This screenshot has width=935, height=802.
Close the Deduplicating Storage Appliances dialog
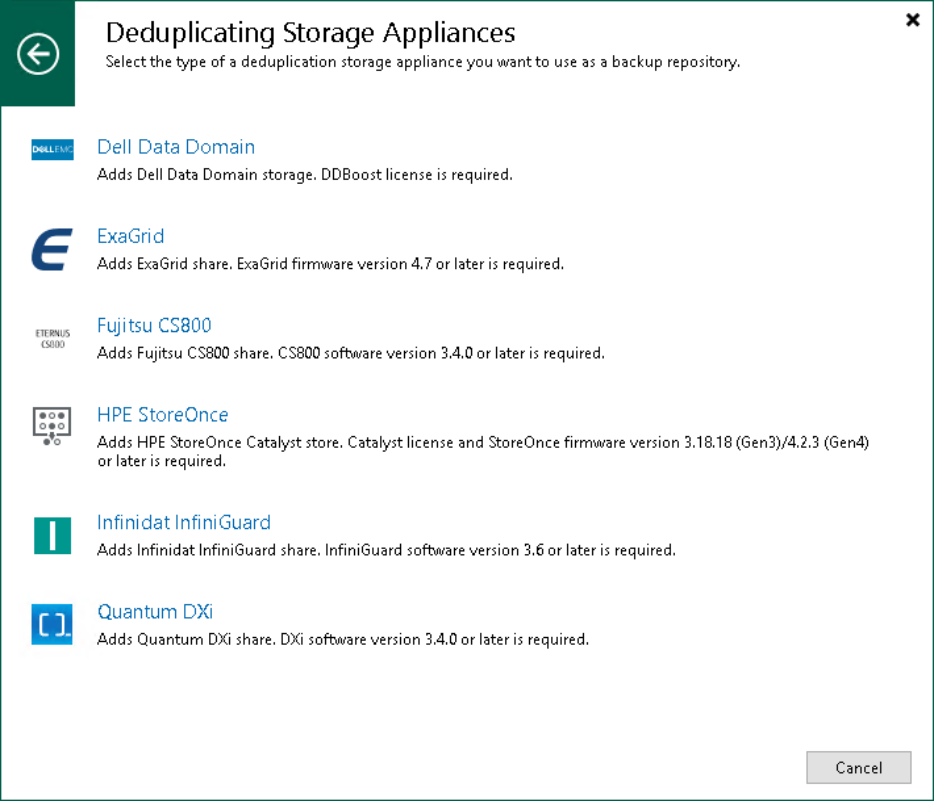[911, 19]
